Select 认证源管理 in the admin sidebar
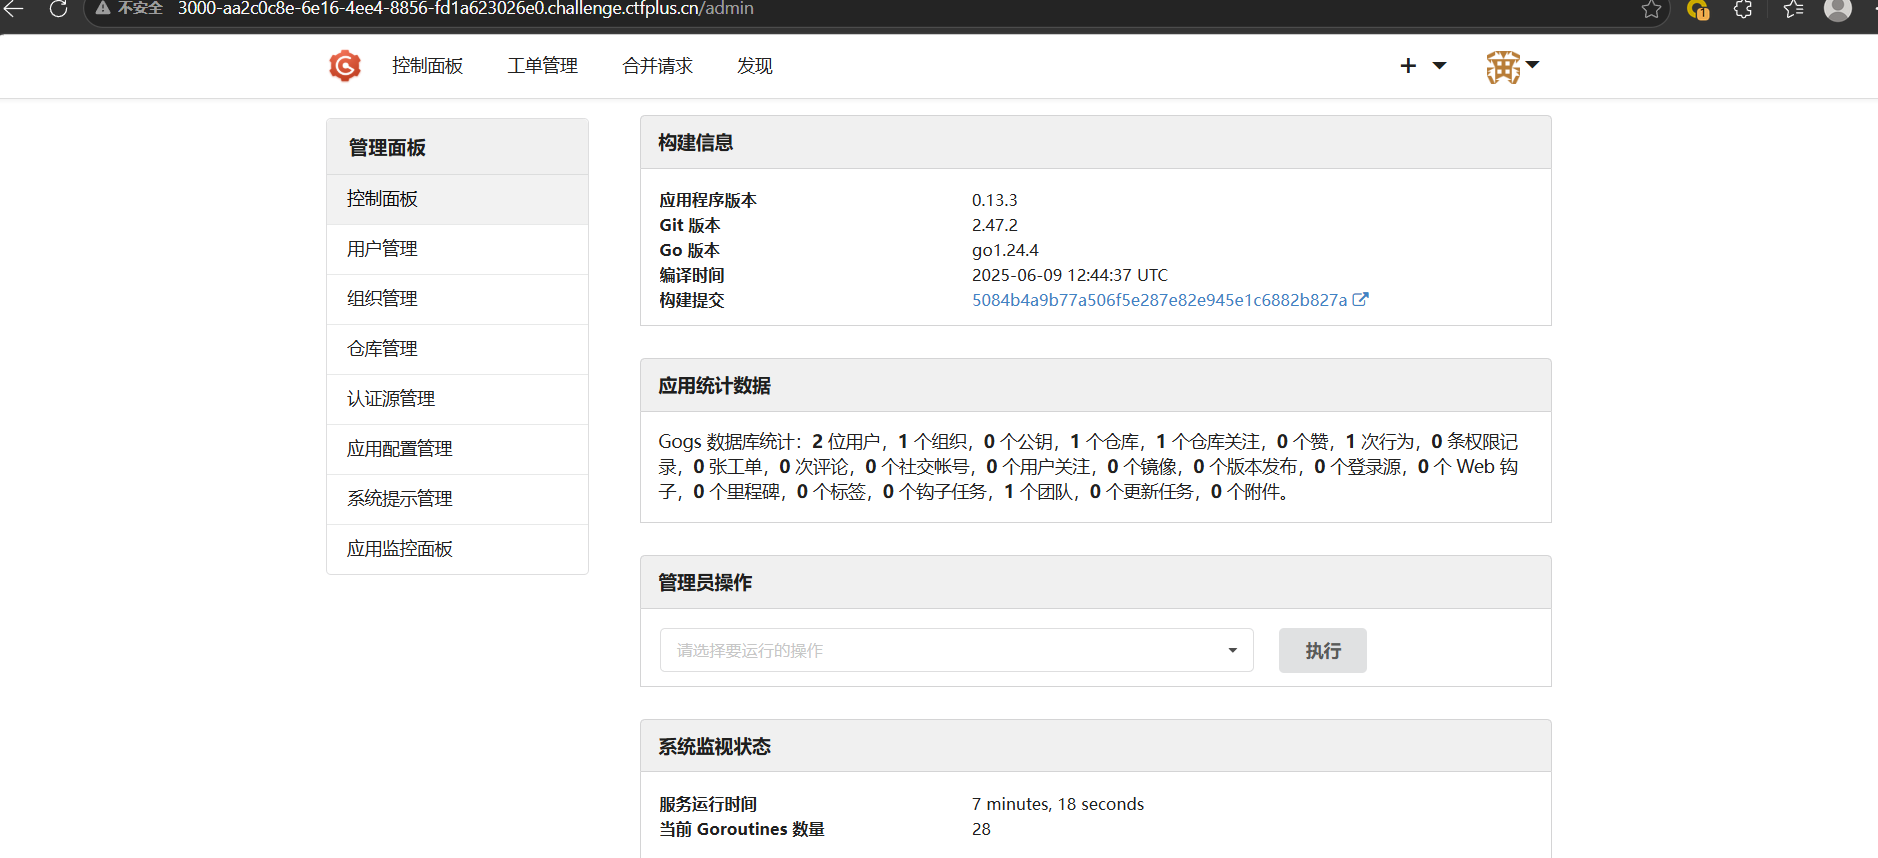 (457, 399)
